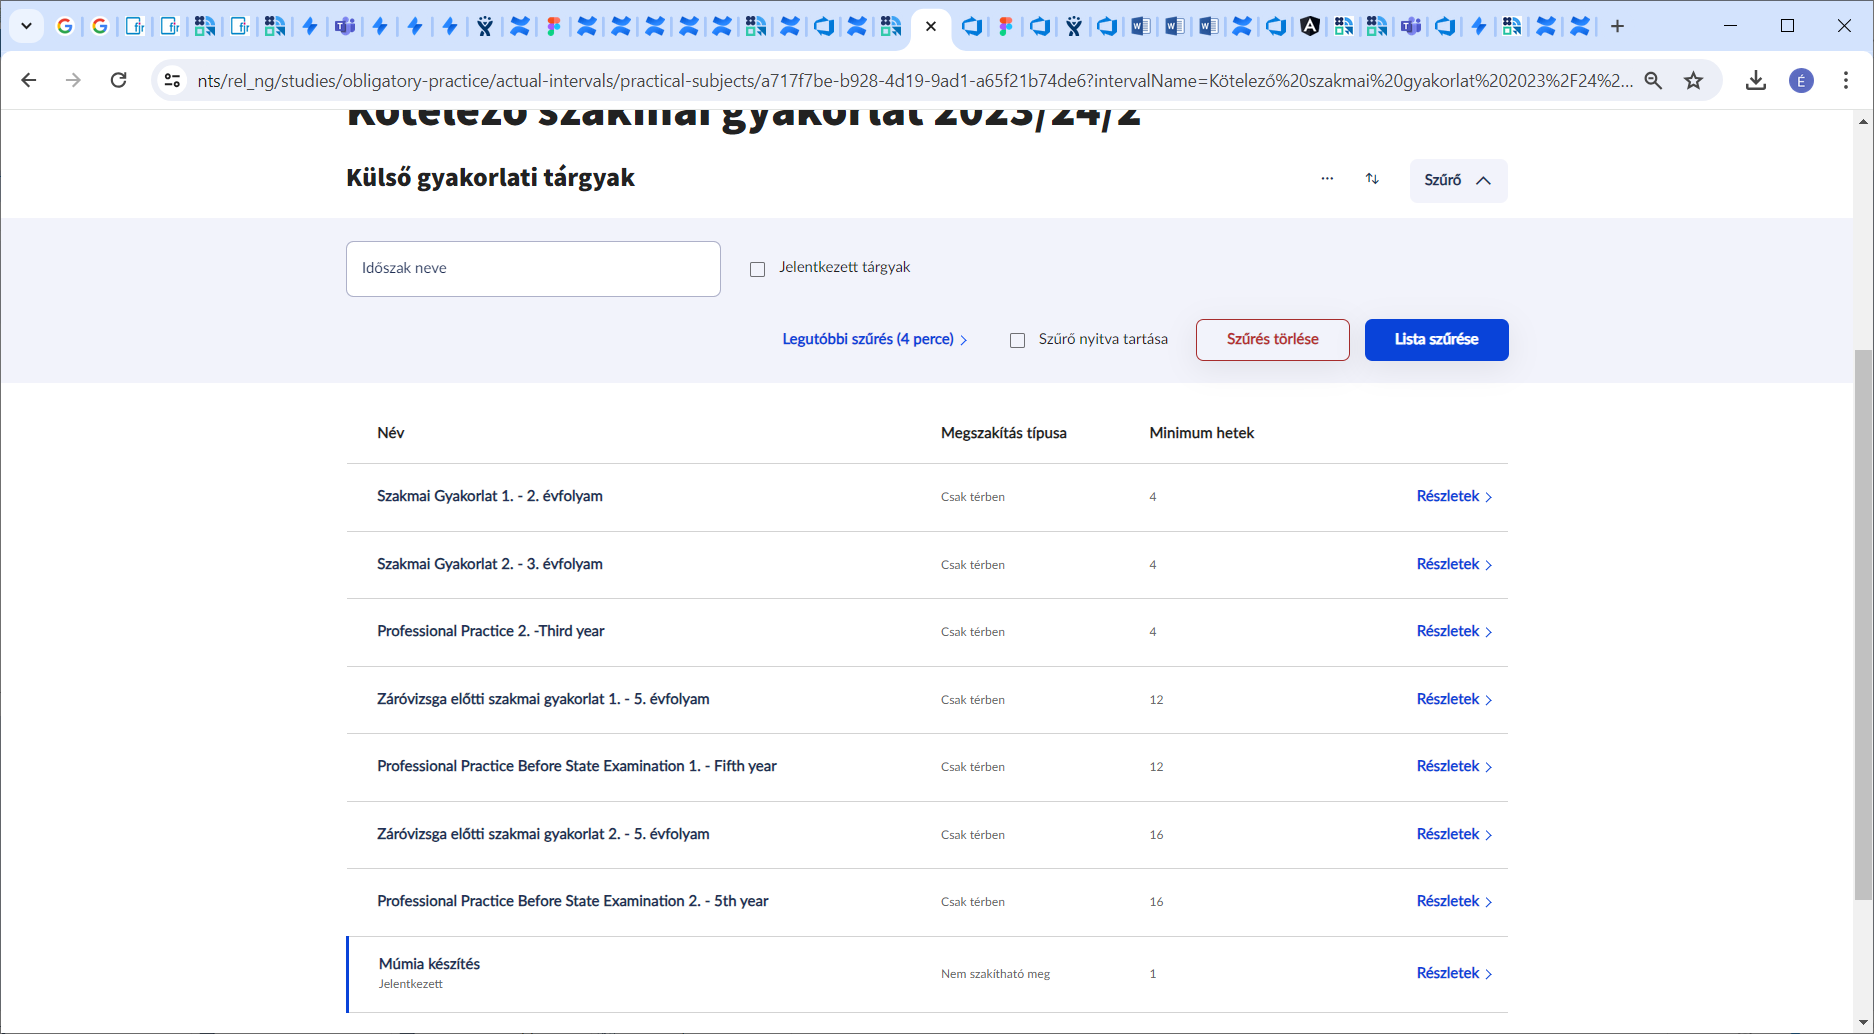
Task: Open Részletek for Múmia készítés
Action: pyautogui.click(x=1453, y=973)
